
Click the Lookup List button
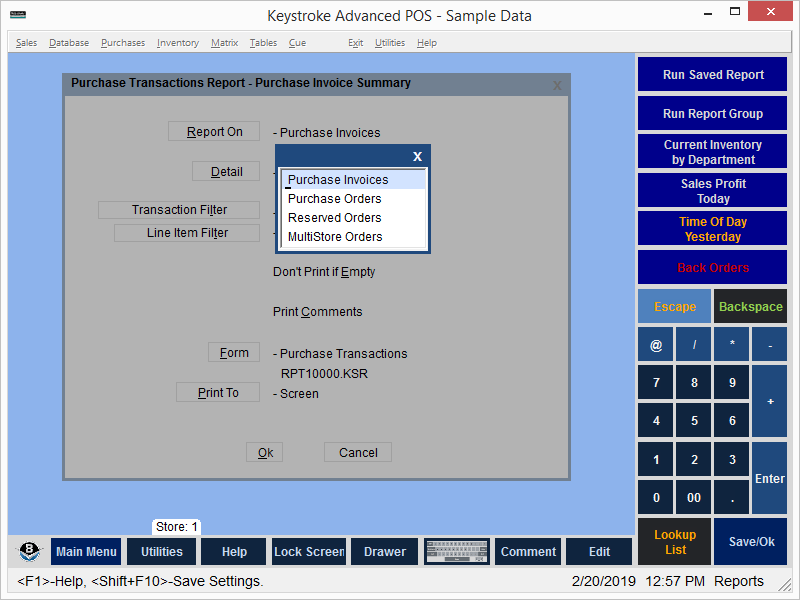[675, 542]
